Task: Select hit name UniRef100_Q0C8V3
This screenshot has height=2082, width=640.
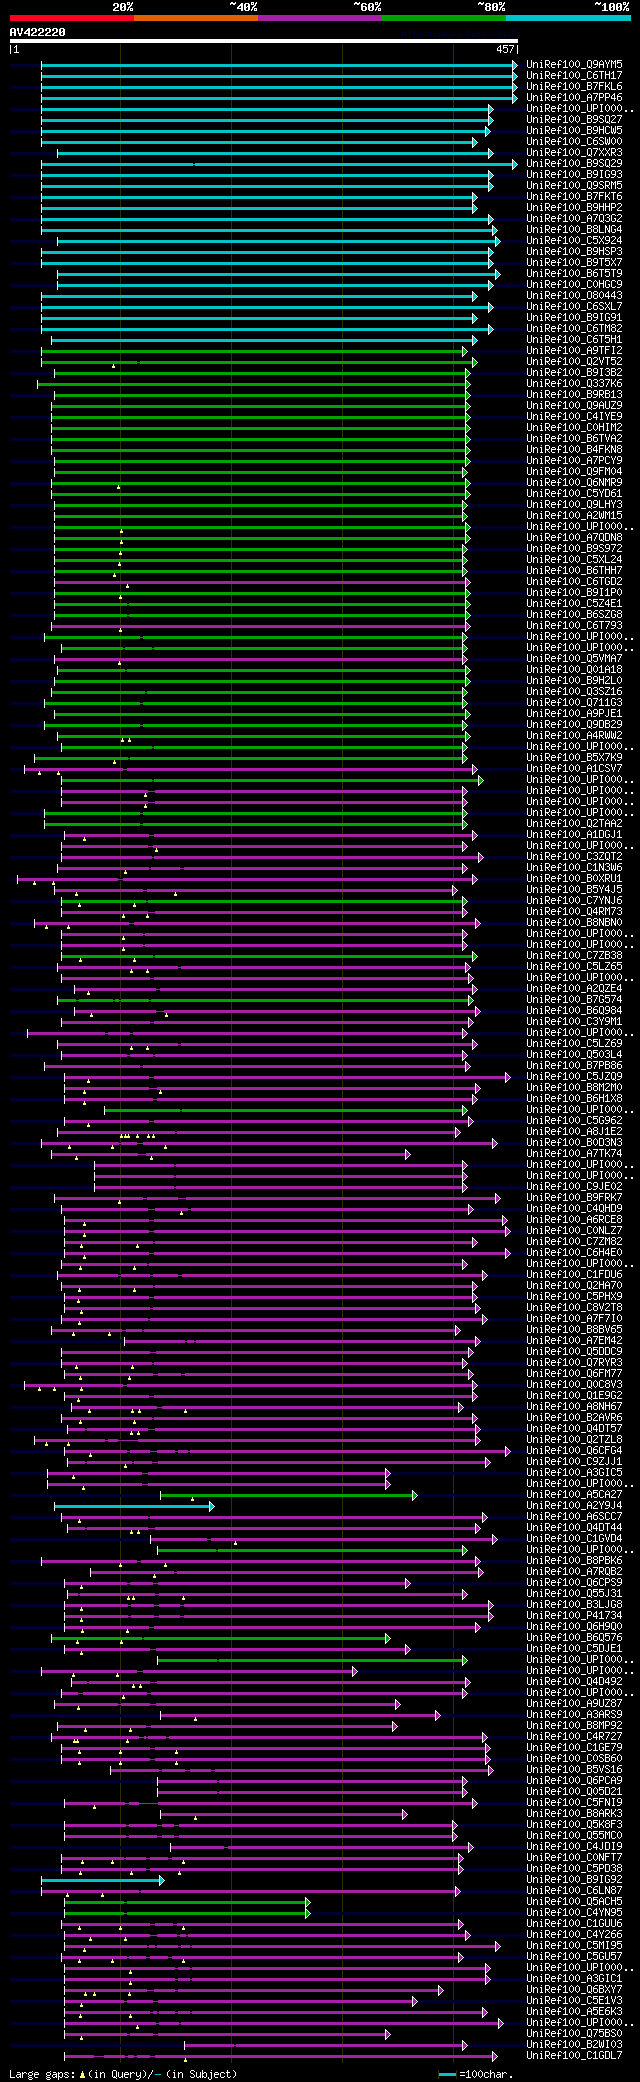Action: pos(574,1384)
